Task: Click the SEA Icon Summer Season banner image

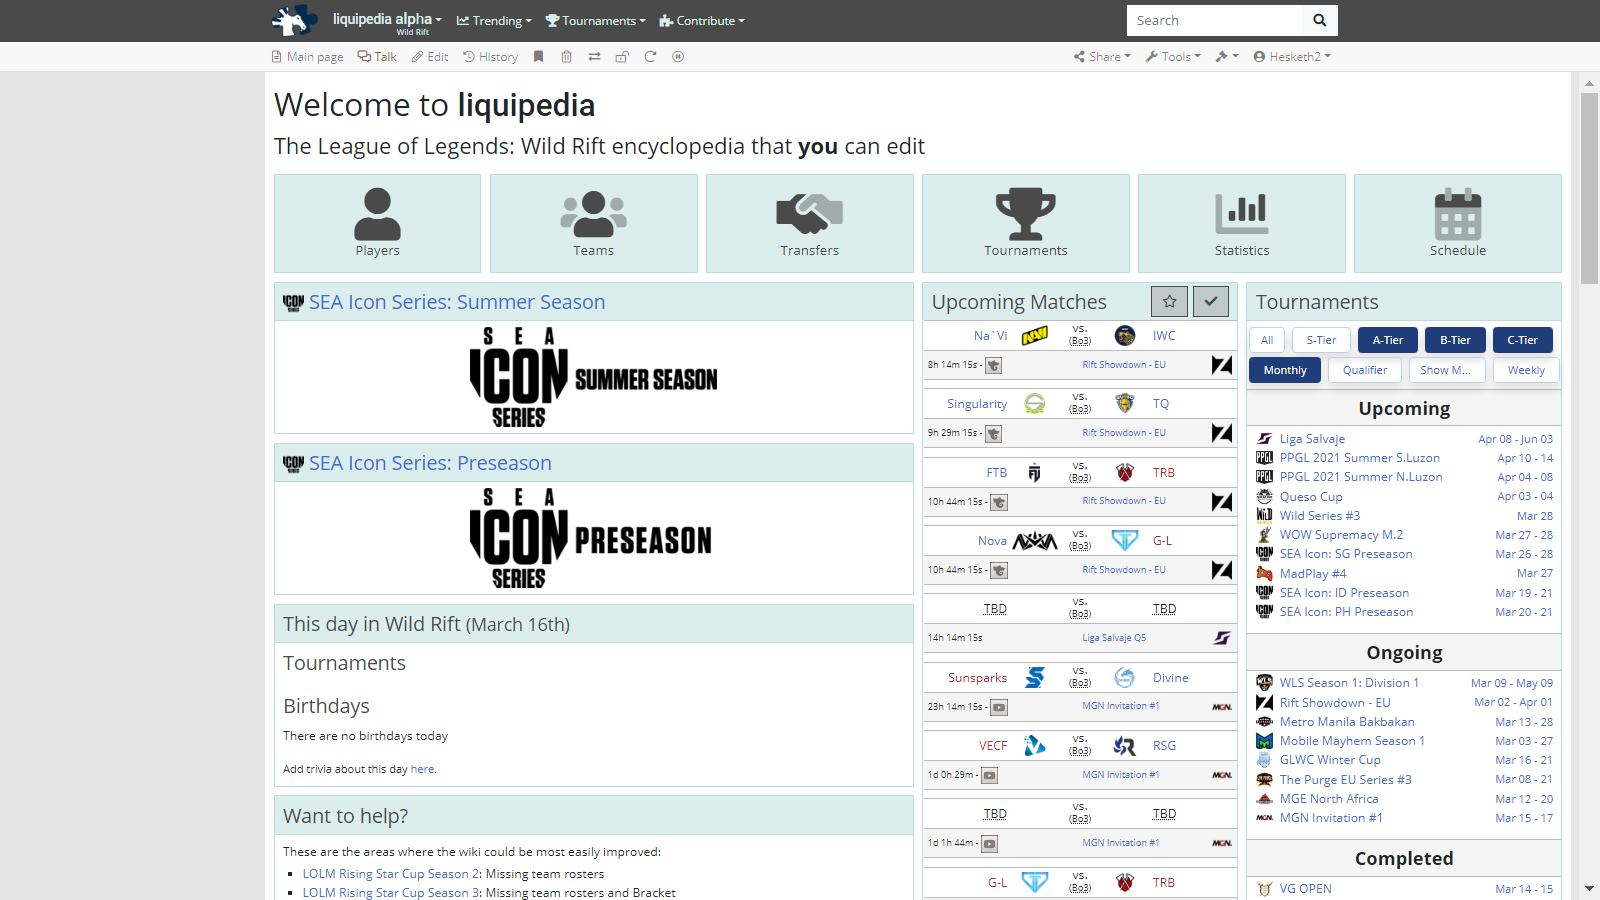Action: [x=594, y=378]
